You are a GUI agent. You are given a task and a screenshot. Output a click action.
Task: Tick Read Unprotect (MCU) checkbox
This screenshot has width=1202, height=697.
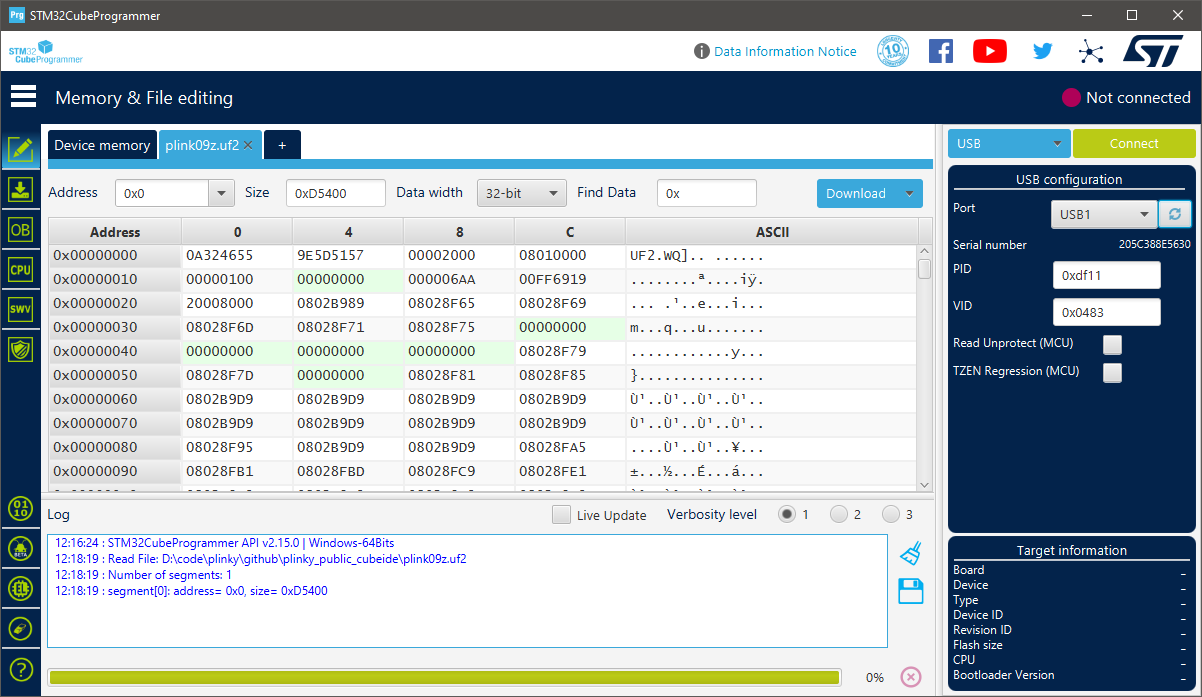(1112, 344)
